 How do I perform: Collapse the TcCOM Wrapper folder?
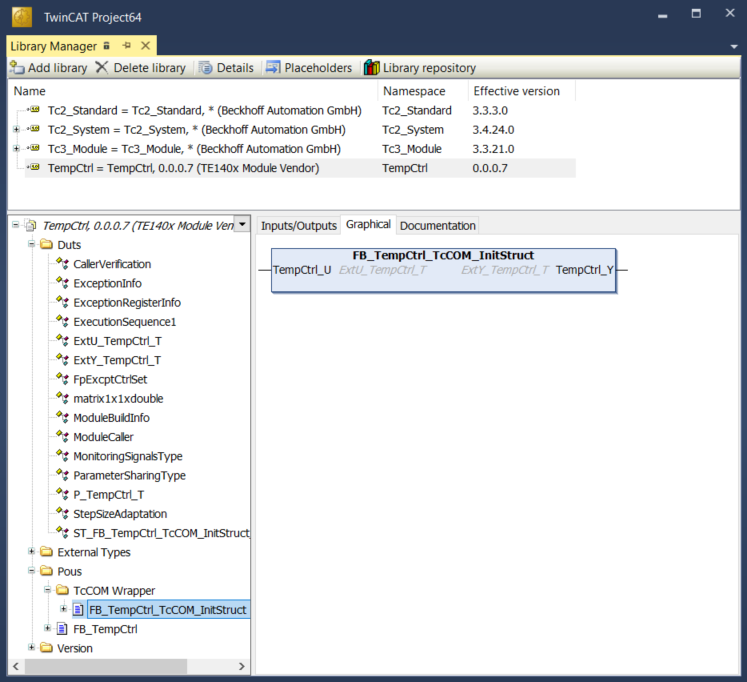[x=47, y=590]
